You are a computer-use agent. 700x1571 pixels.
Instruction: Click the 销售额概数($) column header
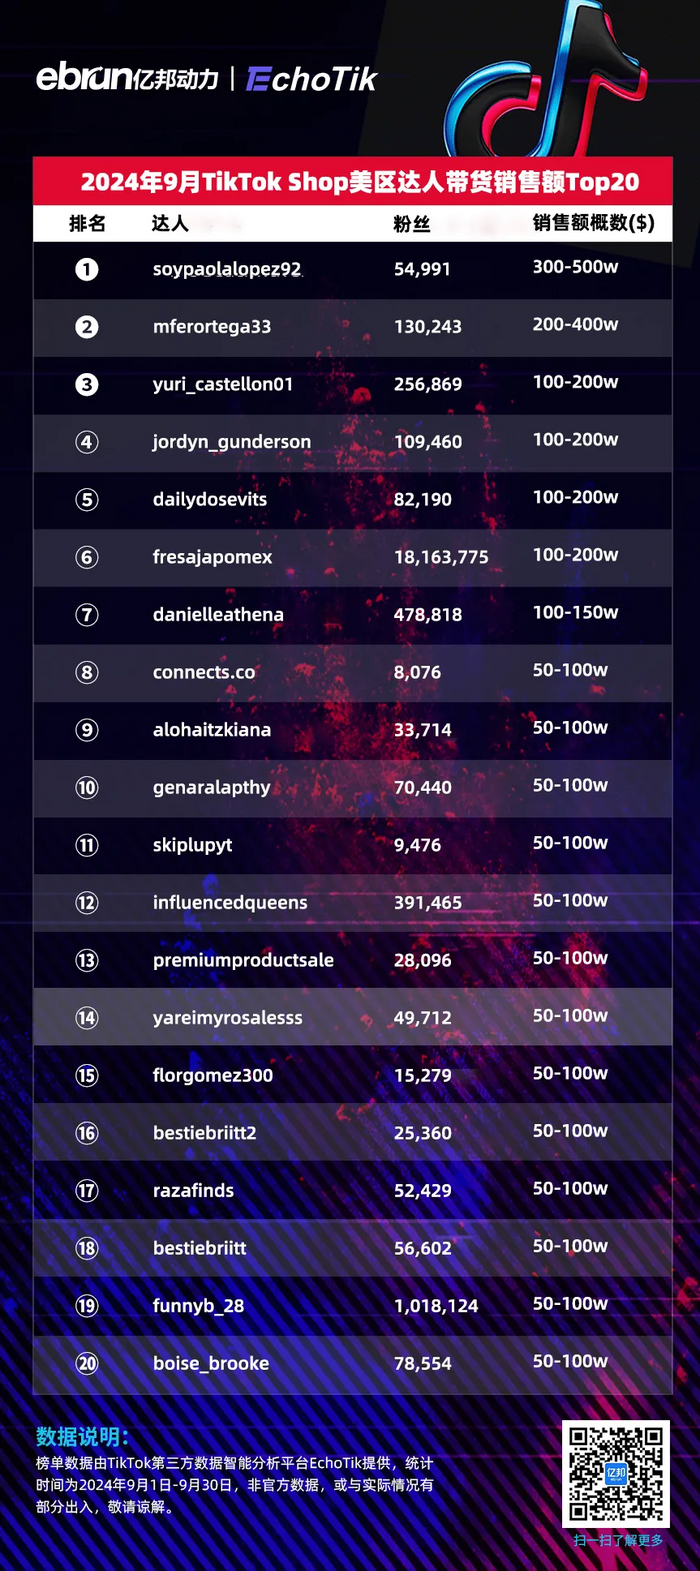point(594,222)
